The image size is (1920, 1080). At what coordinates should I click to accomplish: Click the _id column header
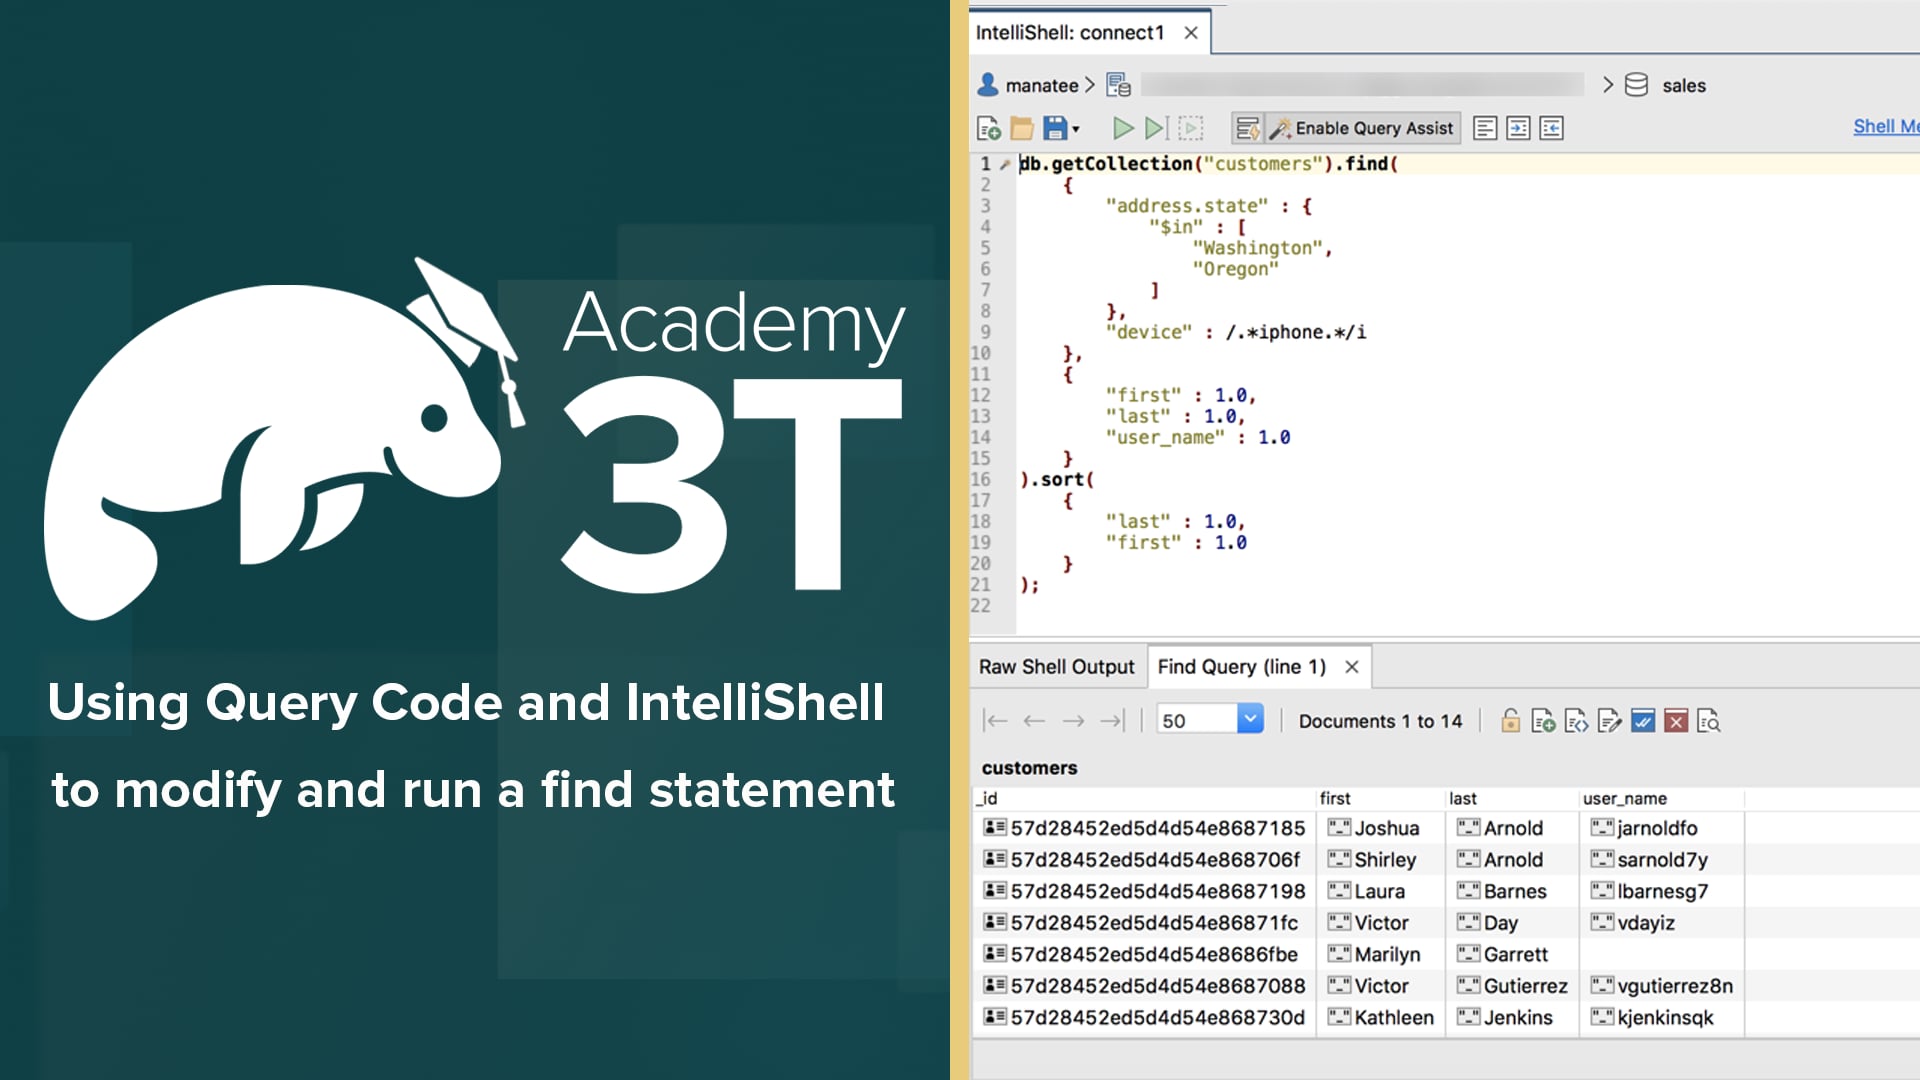click(1143, 798)
